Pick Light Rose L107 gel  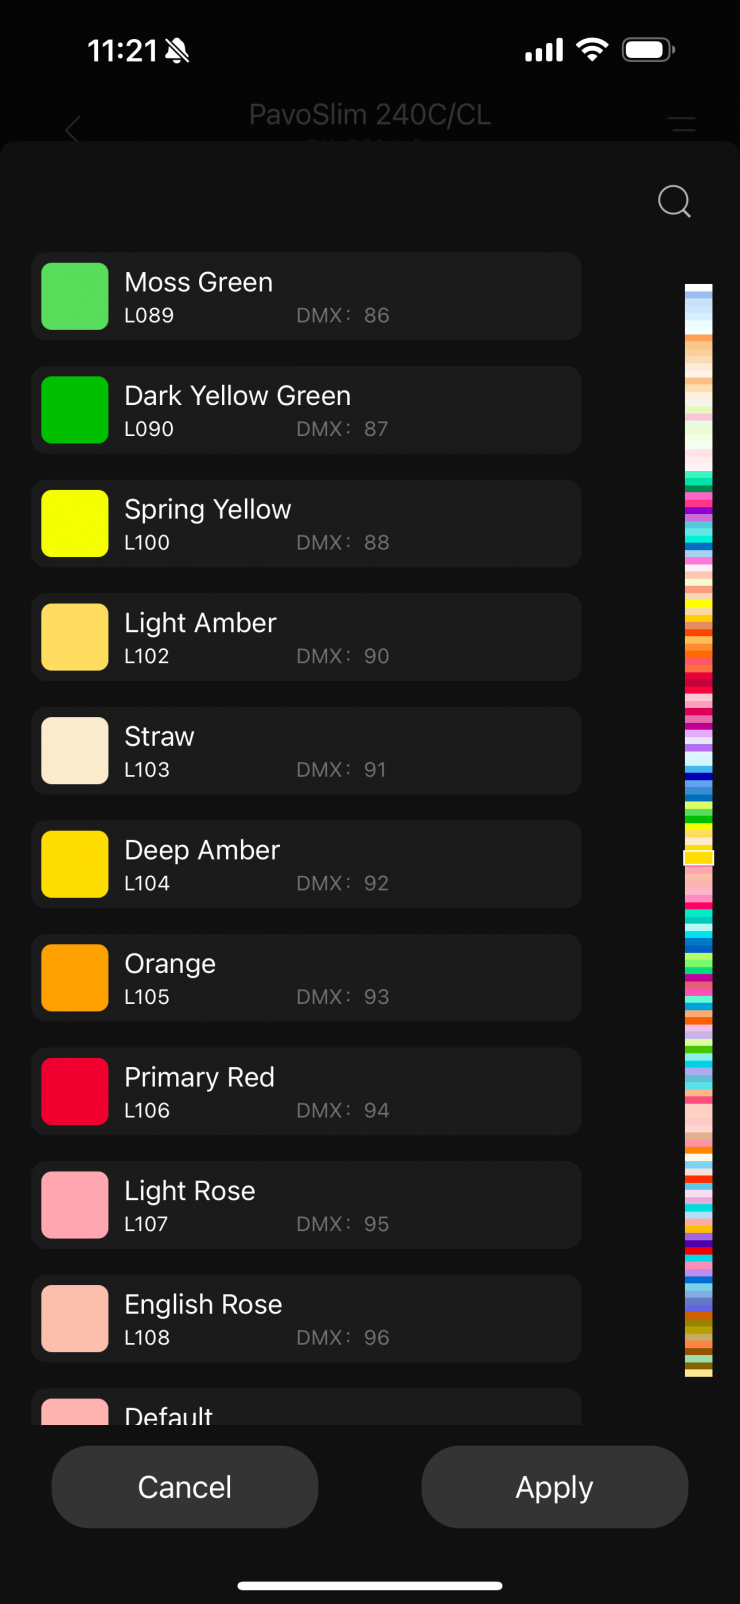(306, 1205)
